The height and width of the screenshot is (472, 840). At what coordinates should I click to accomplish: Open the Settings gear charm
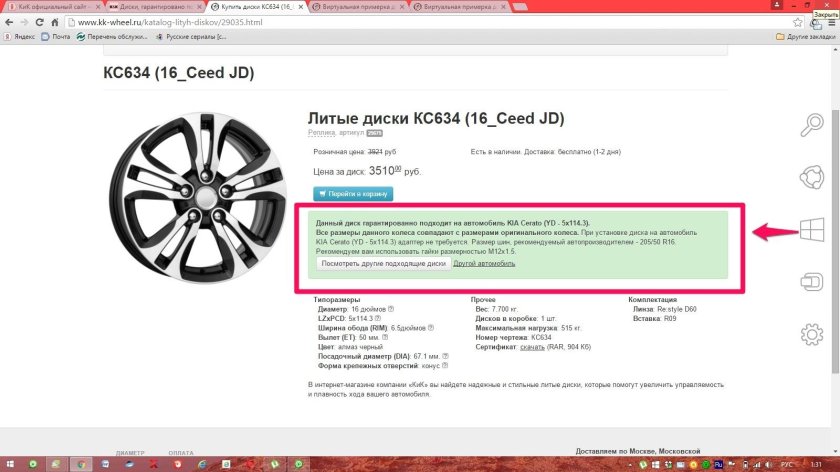click(x=812, y=334)
